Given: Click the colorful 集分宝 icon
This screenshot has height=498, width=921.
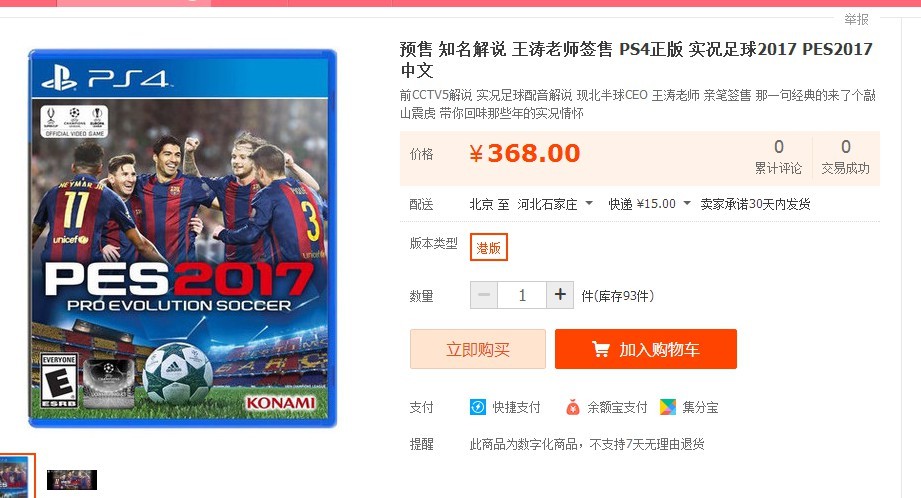Looking at the screenshot, I should 666,407.
